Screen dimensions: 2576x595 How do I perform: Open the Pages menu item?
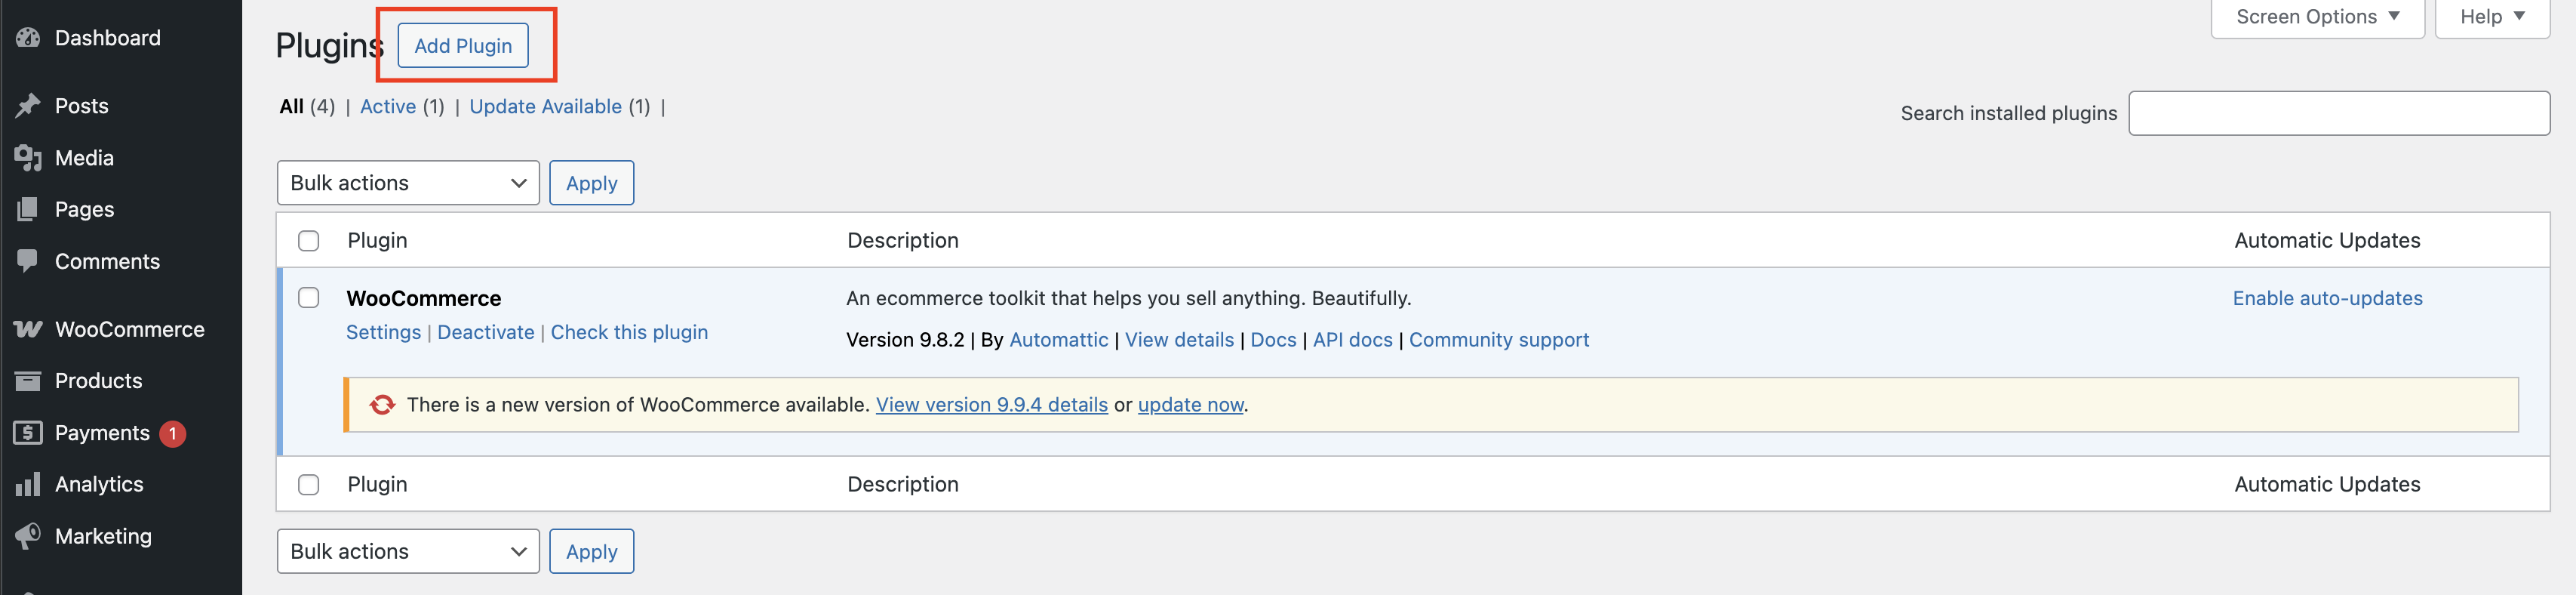click(x=85, y=209)
